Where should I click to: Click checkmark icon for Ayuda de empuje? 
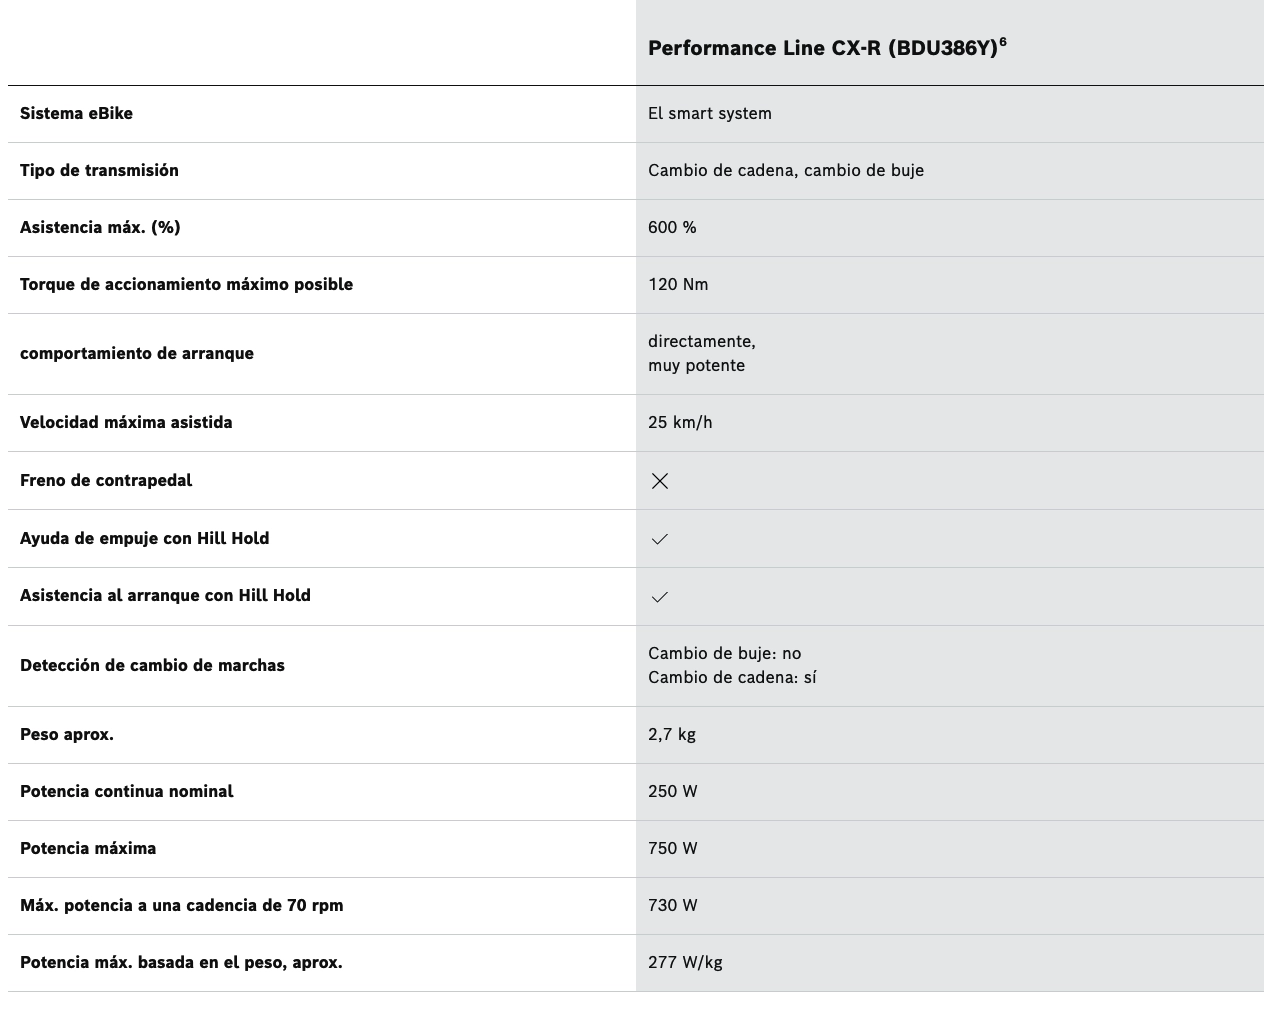tap(659, 539)
